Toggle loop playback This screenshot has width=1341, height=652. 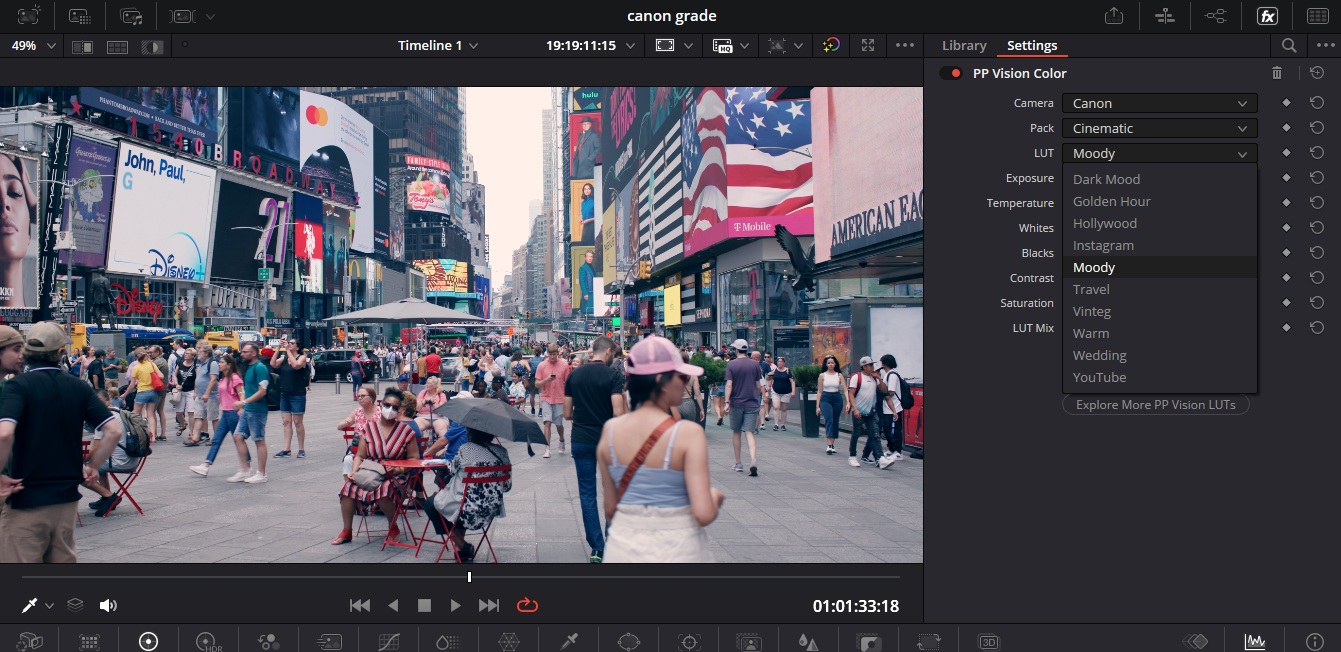click(x=527, y=605)
